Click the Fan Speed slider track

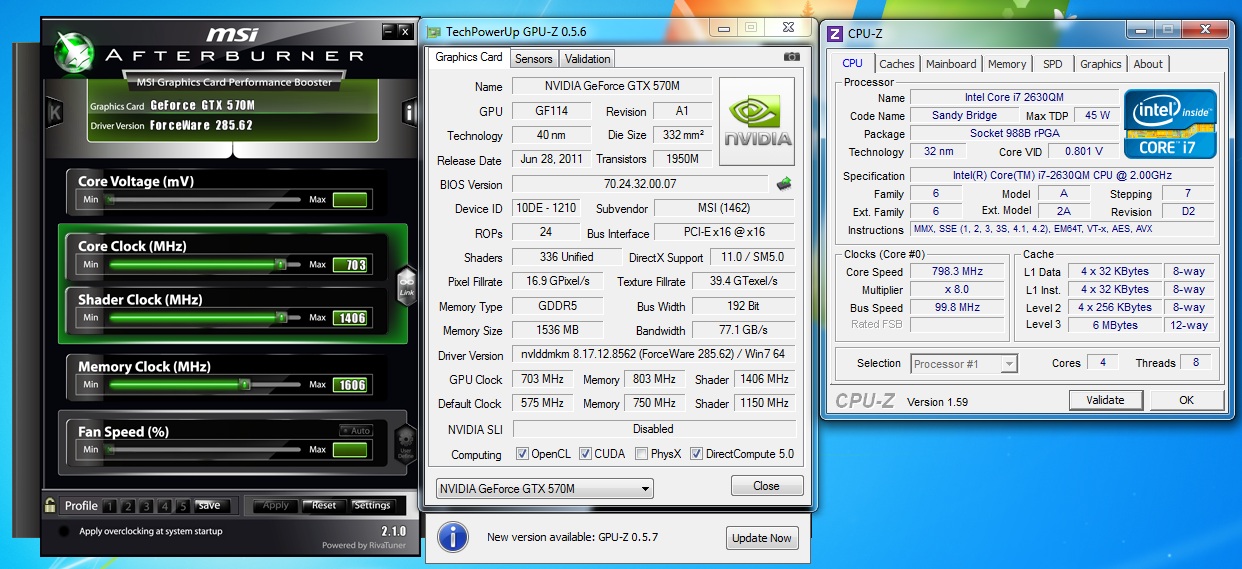[204, 450]
